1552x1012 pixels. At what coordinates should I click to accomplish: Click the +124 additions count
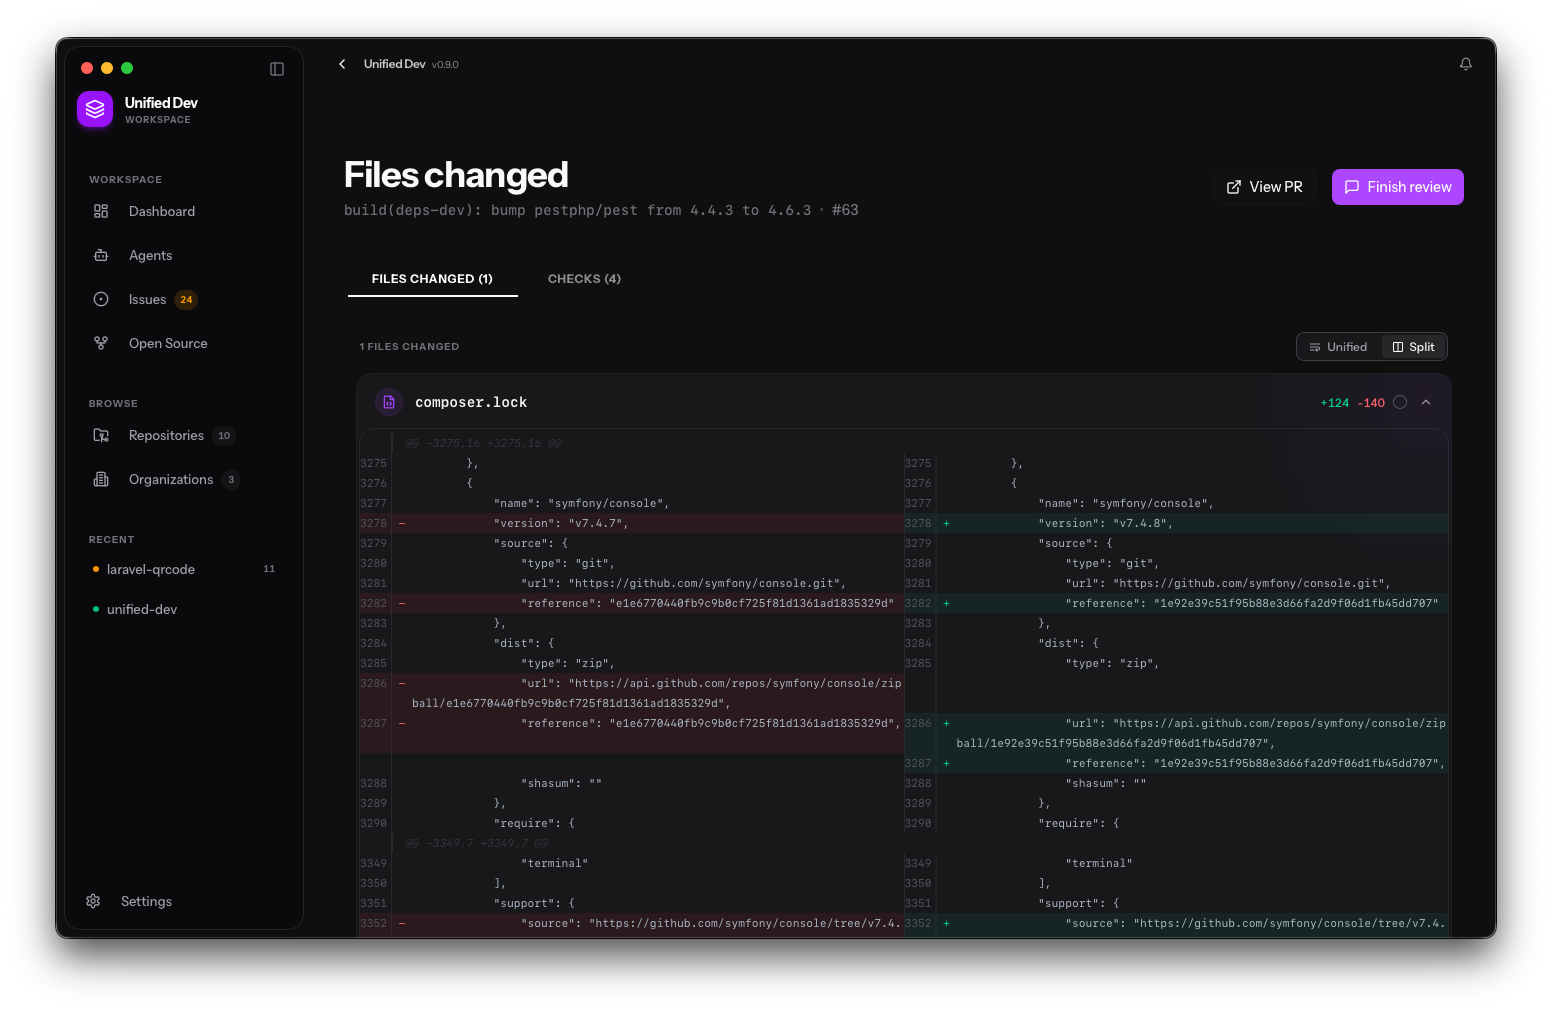(1334, 403)
